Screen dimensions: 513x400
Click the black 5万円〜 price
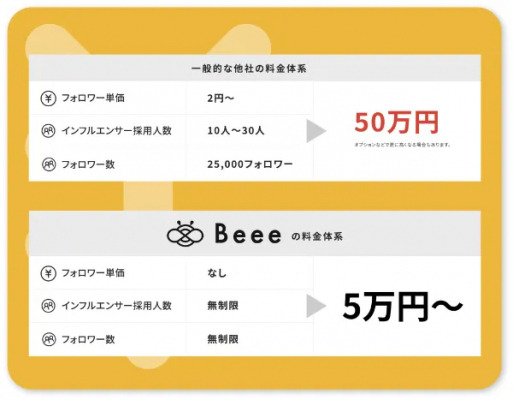(x=403, y=306)
